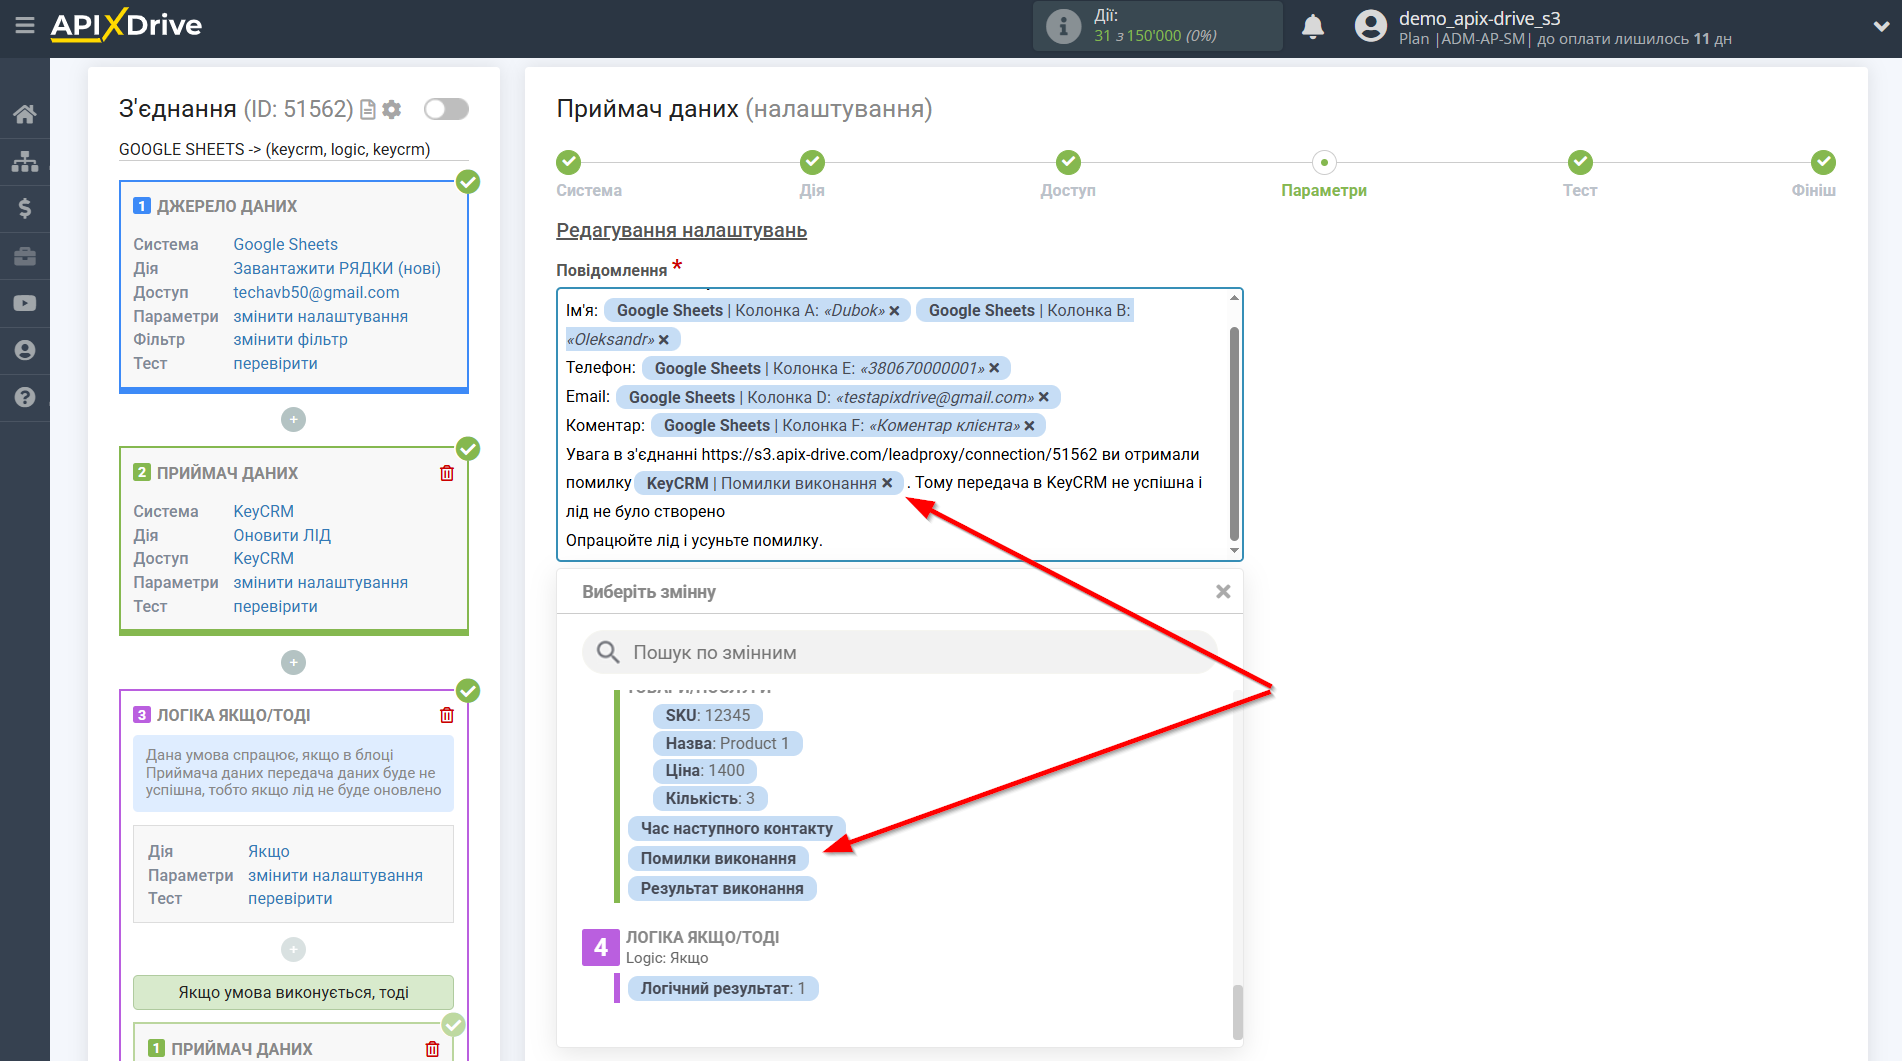1902x1061 pixels.
Task: Insert Час наступного контакту variable
Action: click(x=736, y=829)
